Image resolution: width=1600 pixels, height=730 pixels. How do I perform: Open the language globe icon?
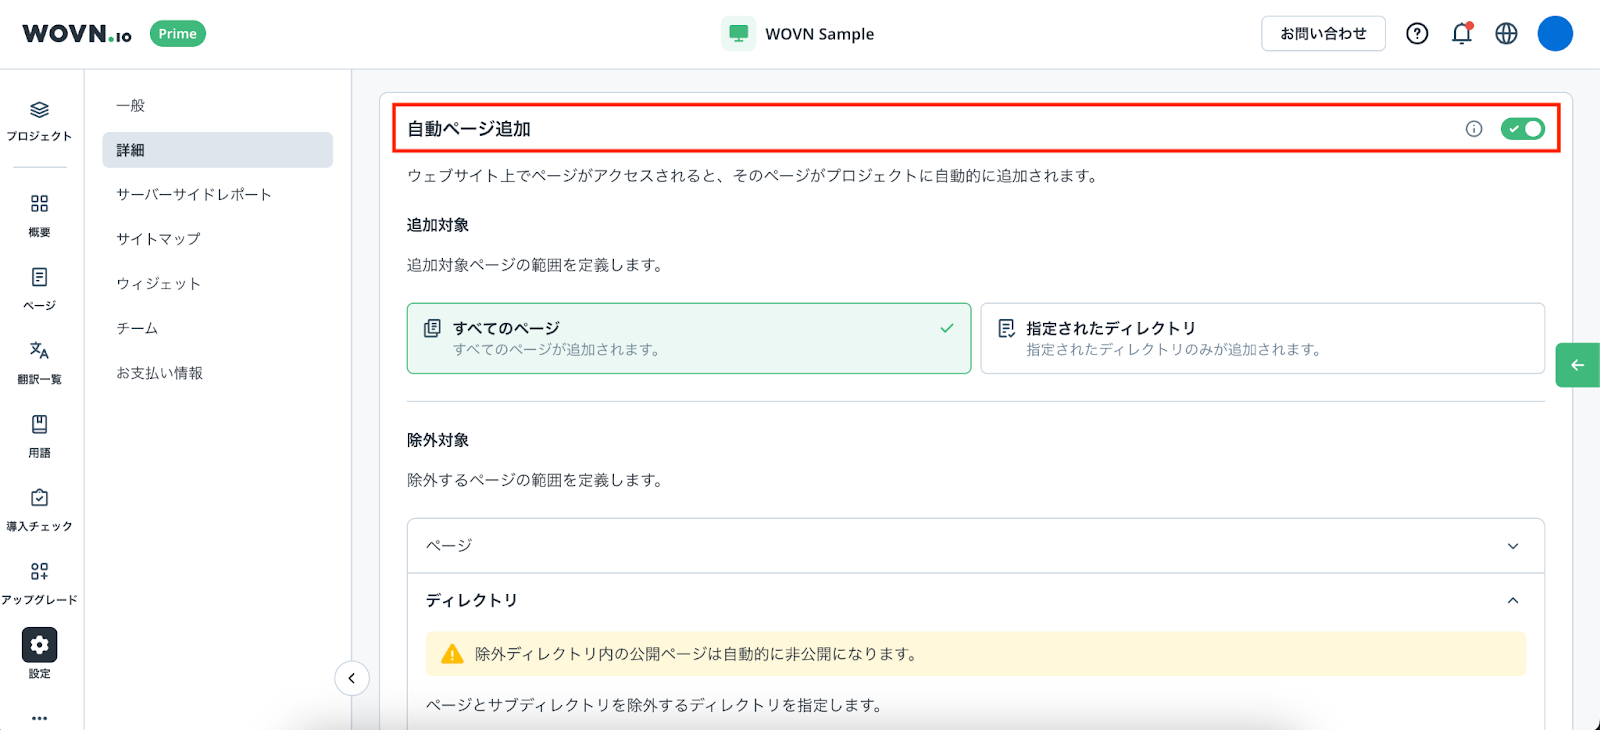[x=1506, y=34]
